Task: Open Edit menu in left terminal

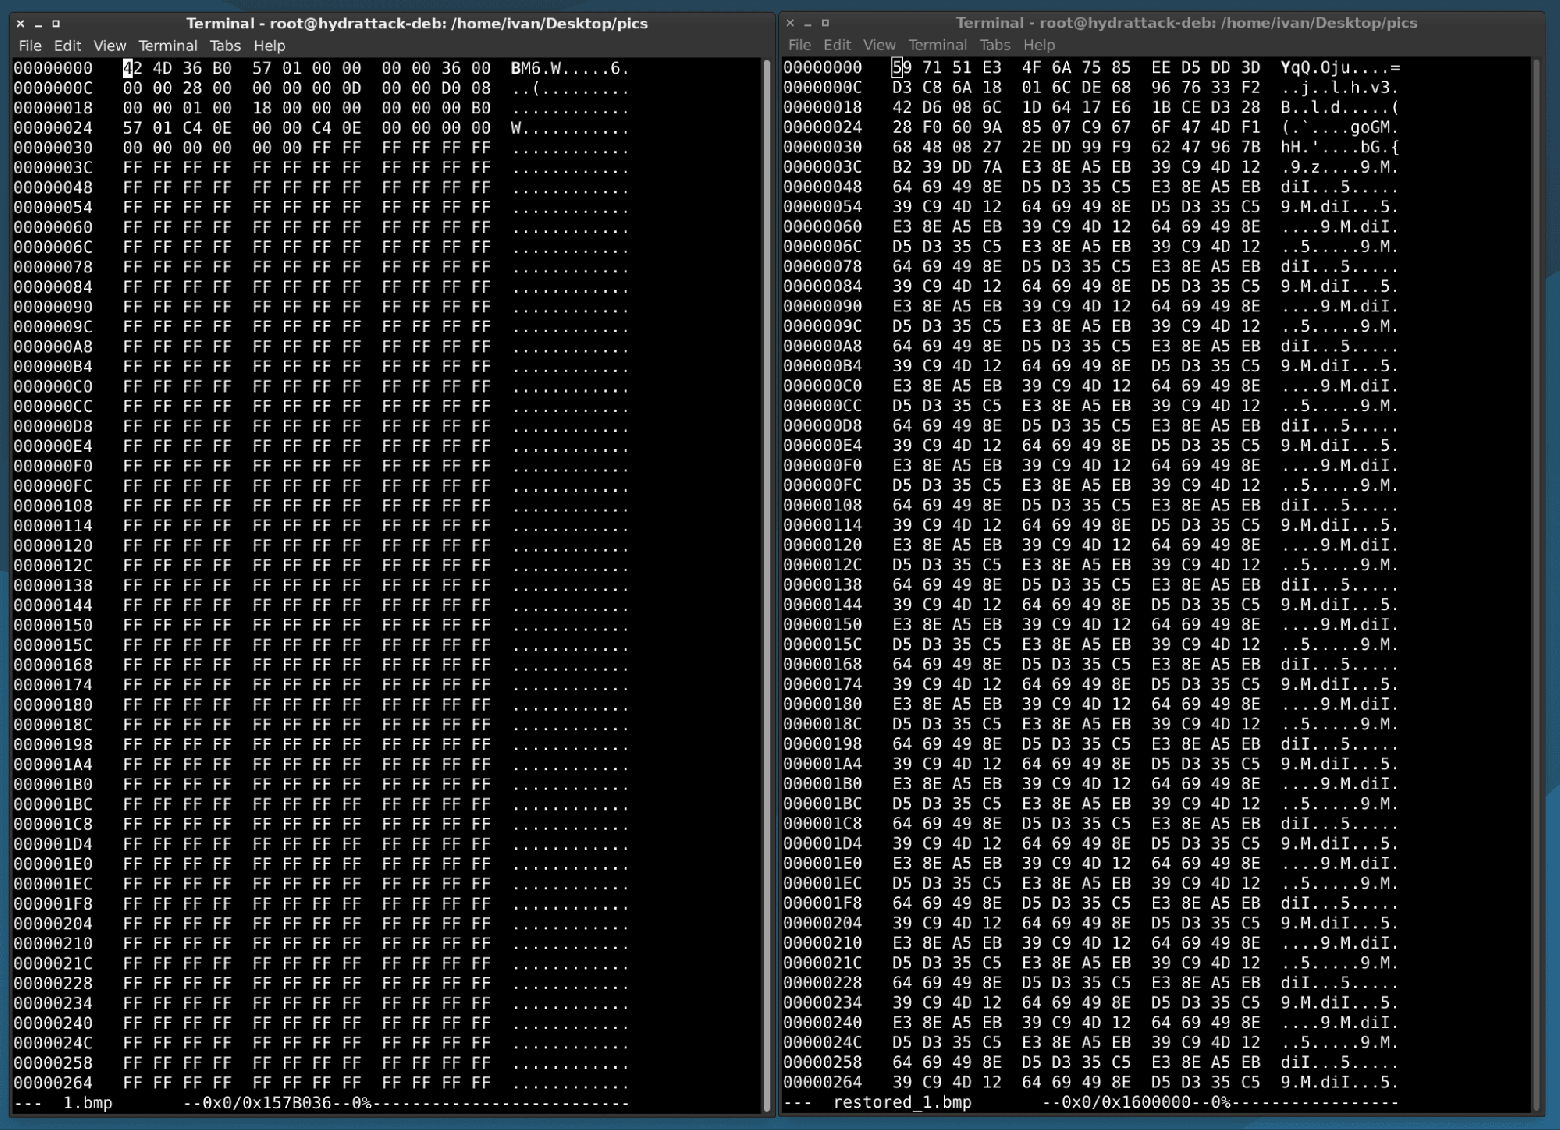Action: point(68,46)
